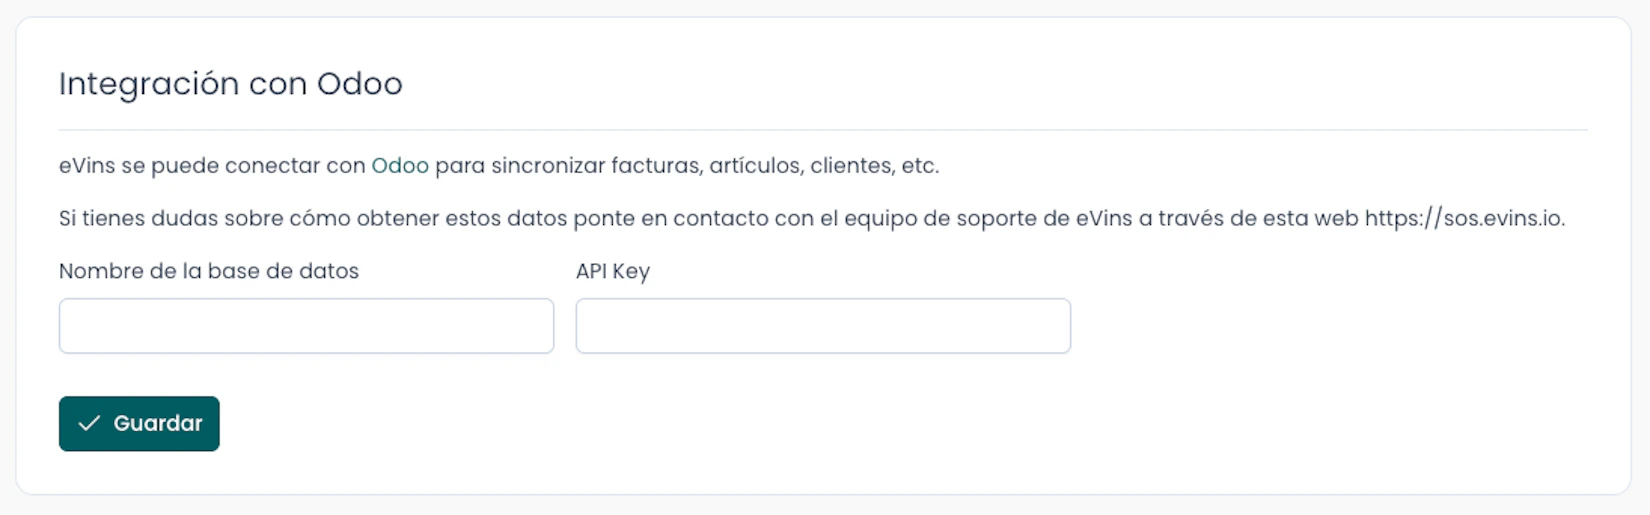Click the word "Odoo" in the heading
Image resolution: width=1650 pixels, height=515 pixels.
[359, 84]
